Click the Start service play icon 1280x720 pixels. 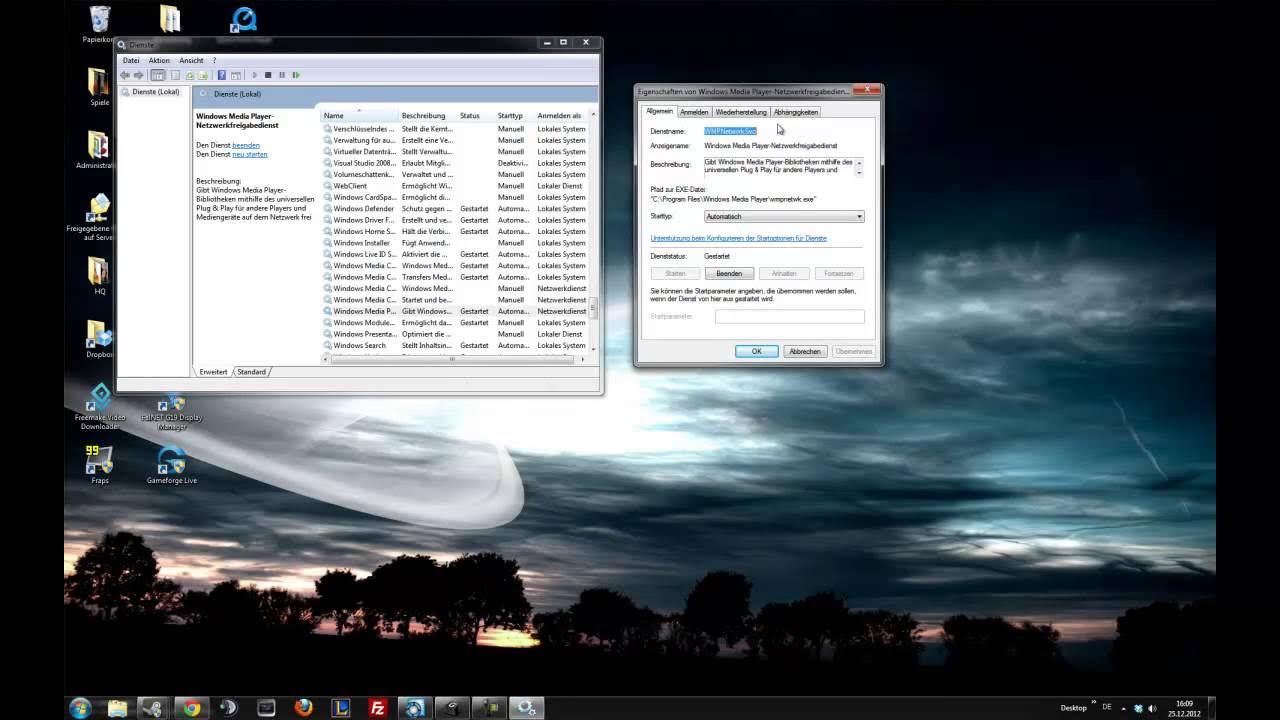(254, 75)
